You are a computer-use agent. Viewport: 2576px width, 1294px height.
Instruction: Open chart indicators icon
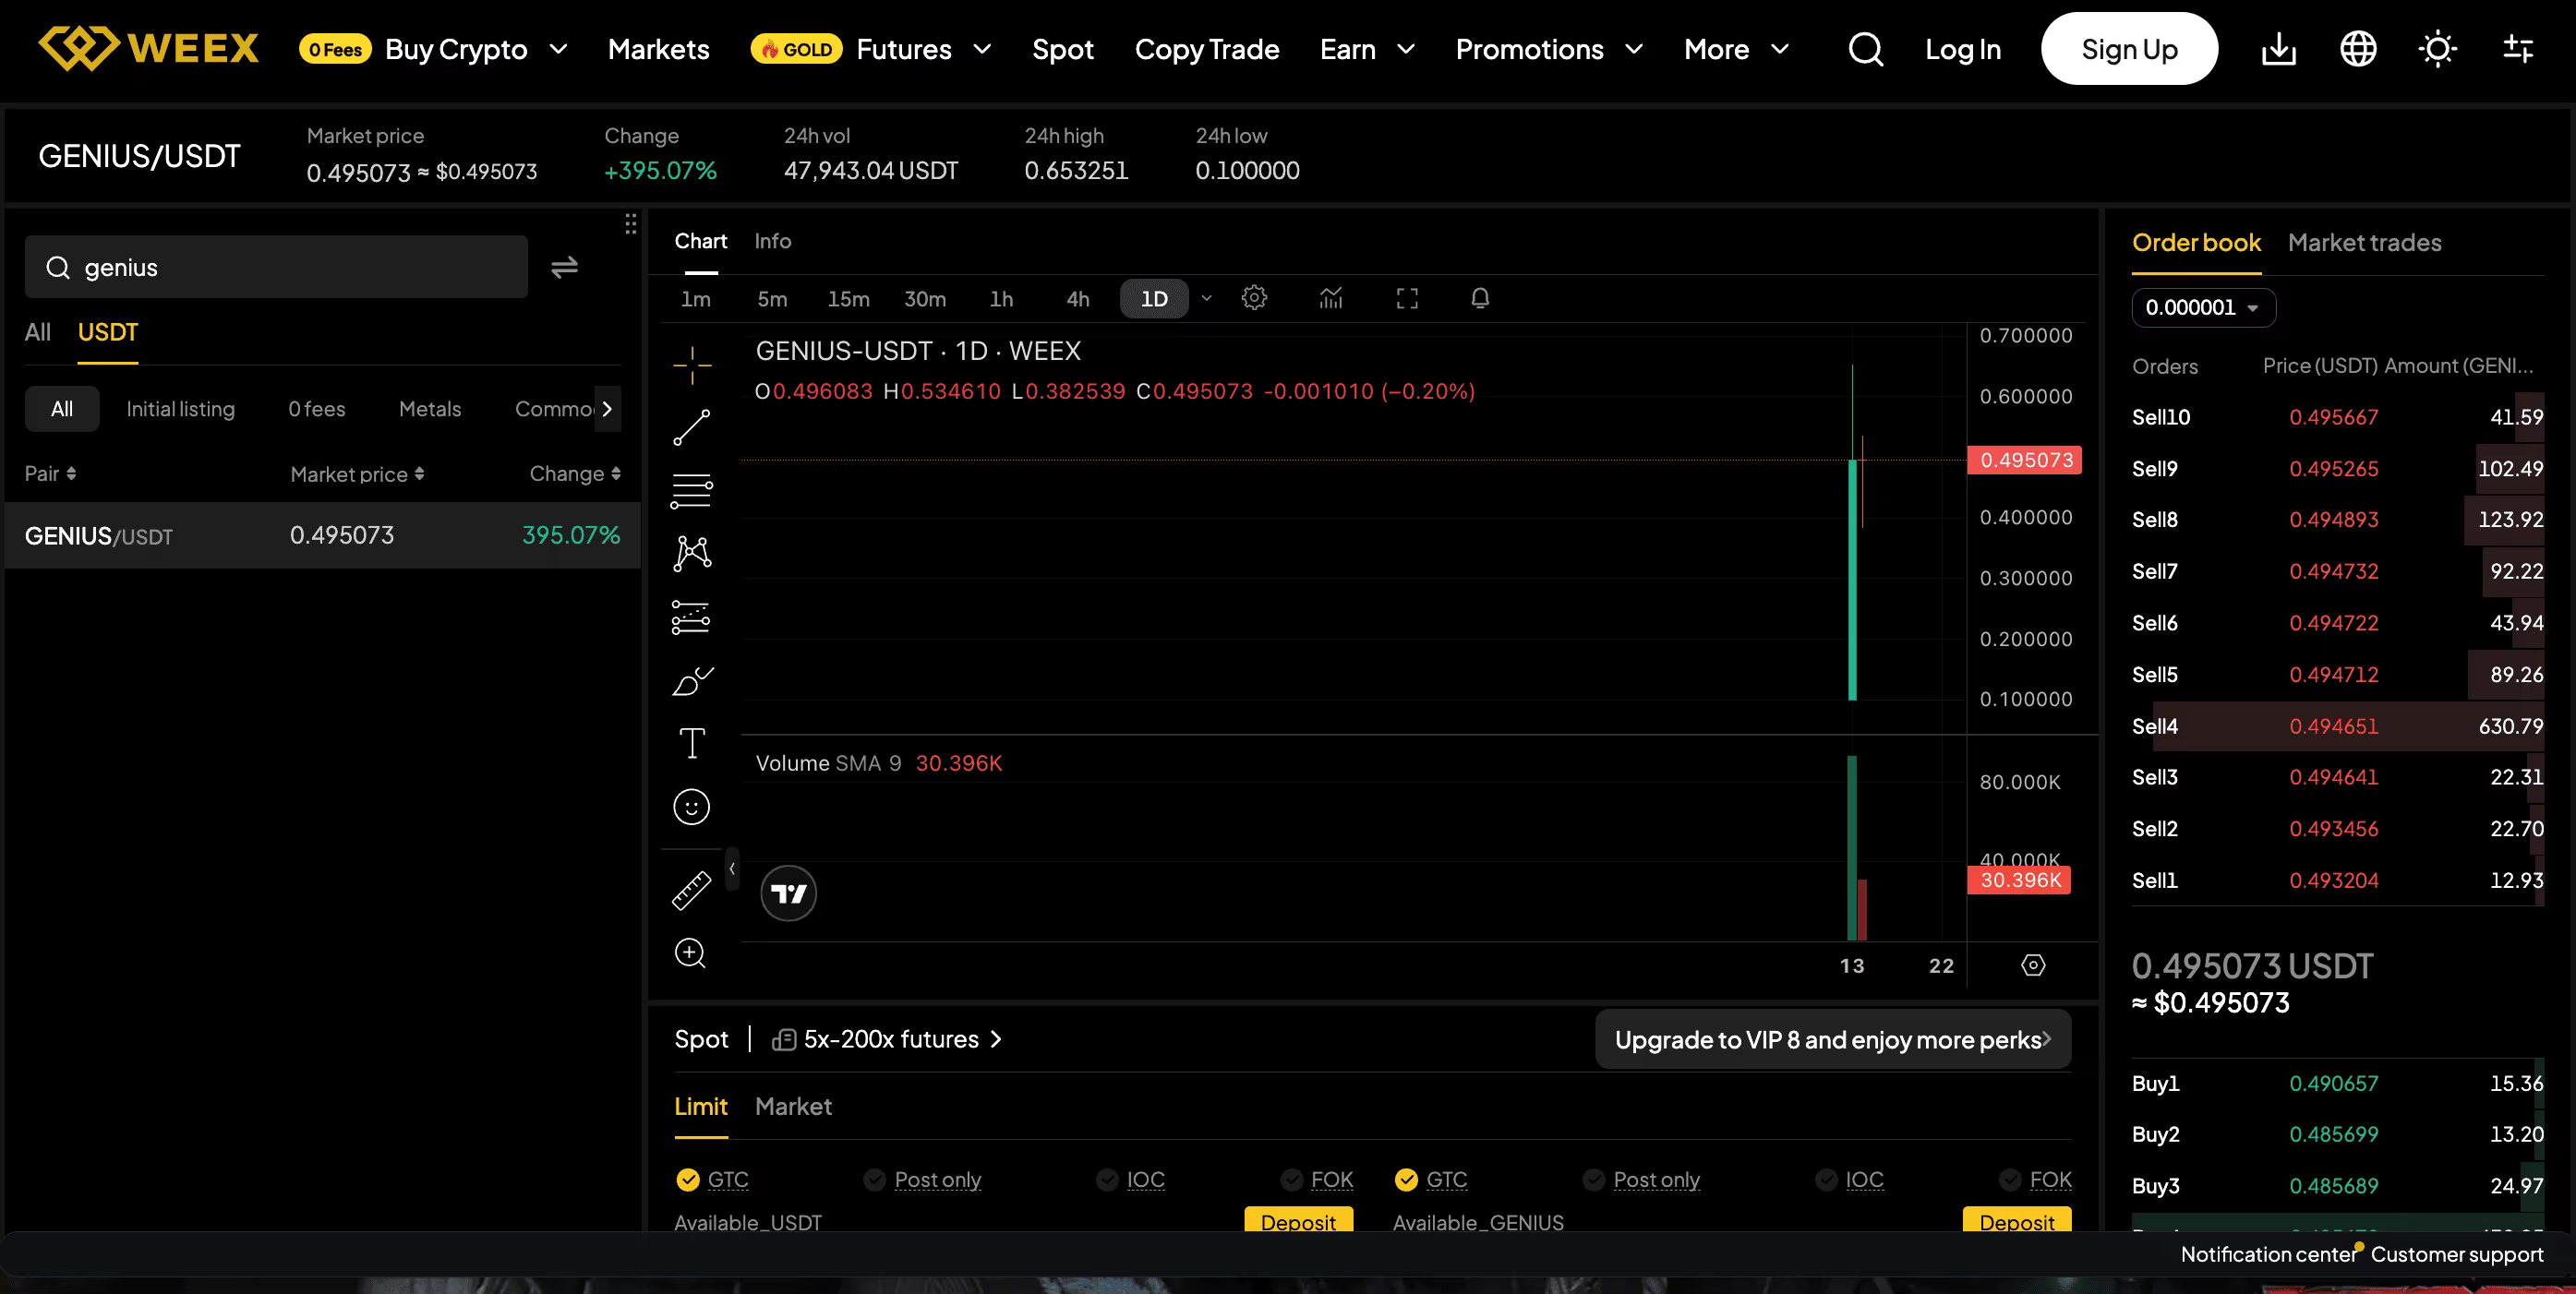(x=1330, y=298)
